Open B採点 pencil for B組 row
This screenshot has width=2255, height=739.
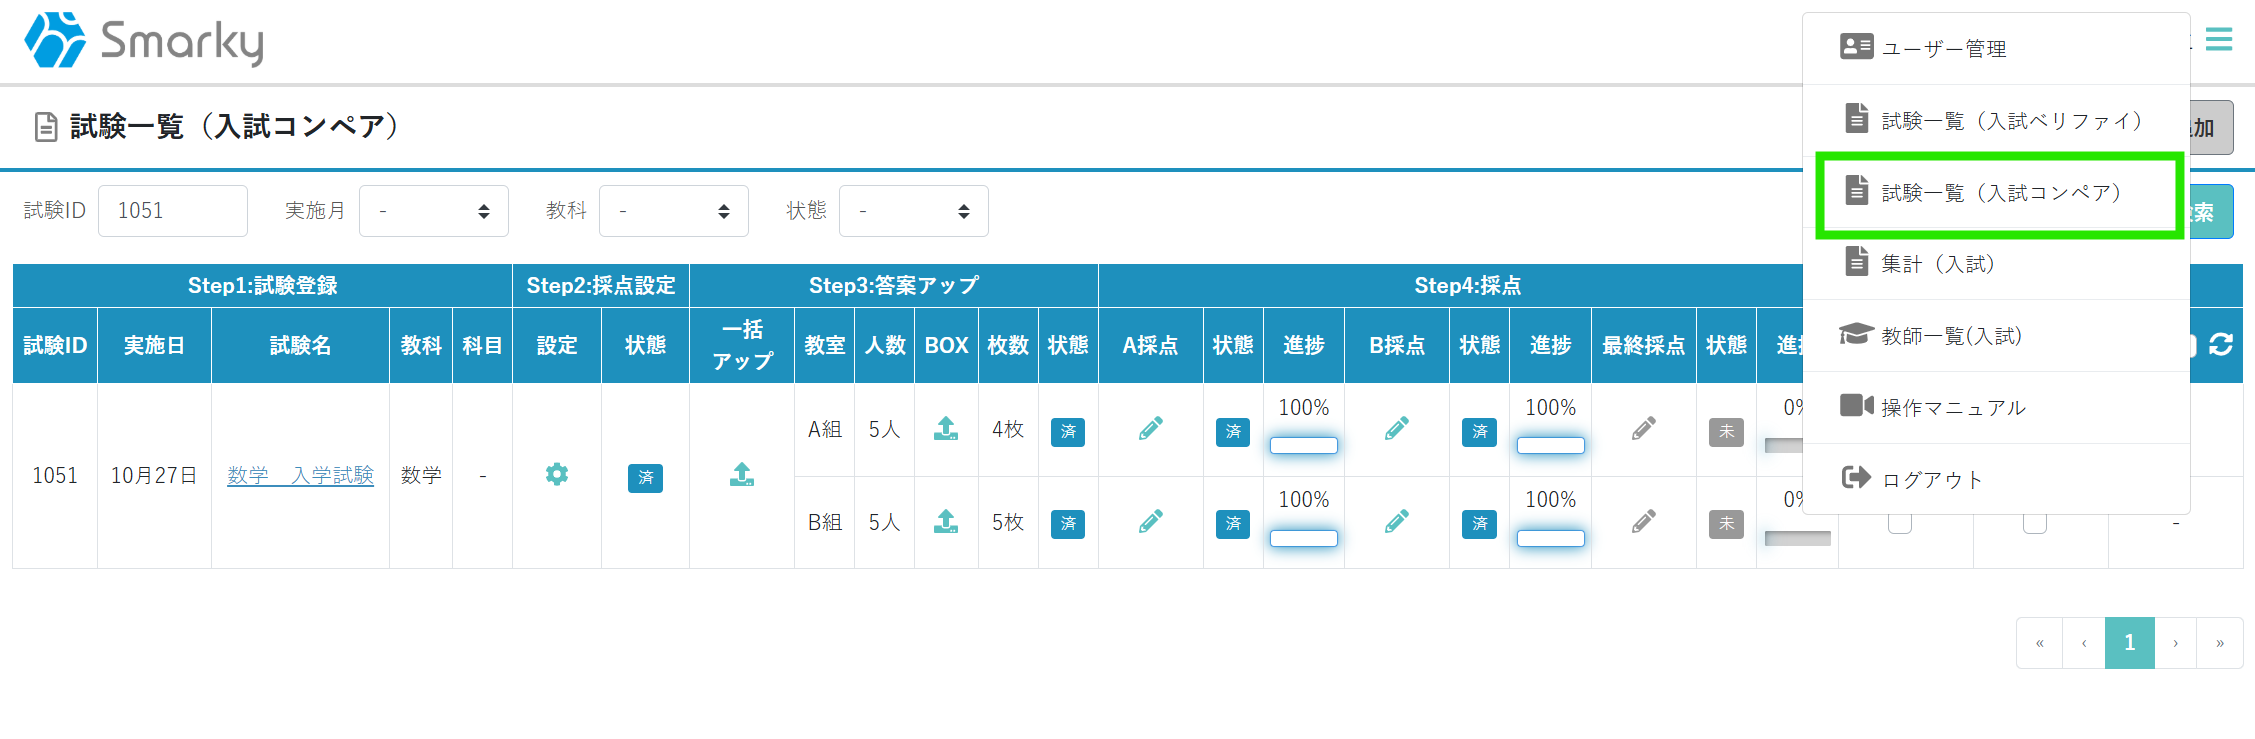coord(1397,522)
